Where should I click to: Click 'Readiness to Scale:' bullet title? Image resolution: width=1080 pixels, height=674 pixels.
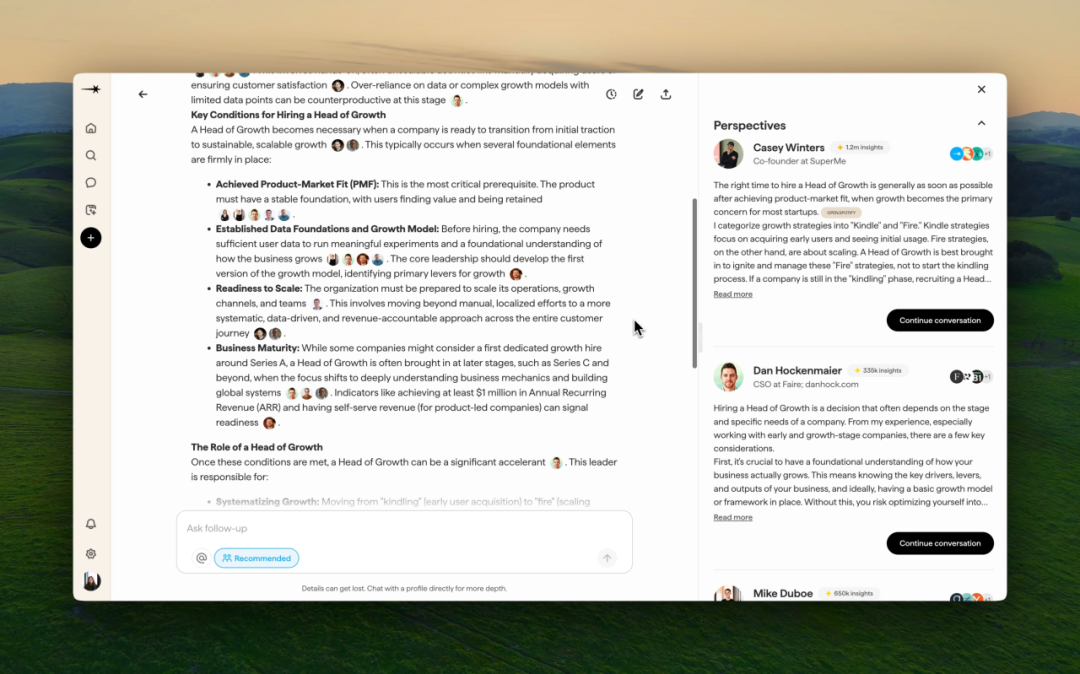[x=259, y=288]
